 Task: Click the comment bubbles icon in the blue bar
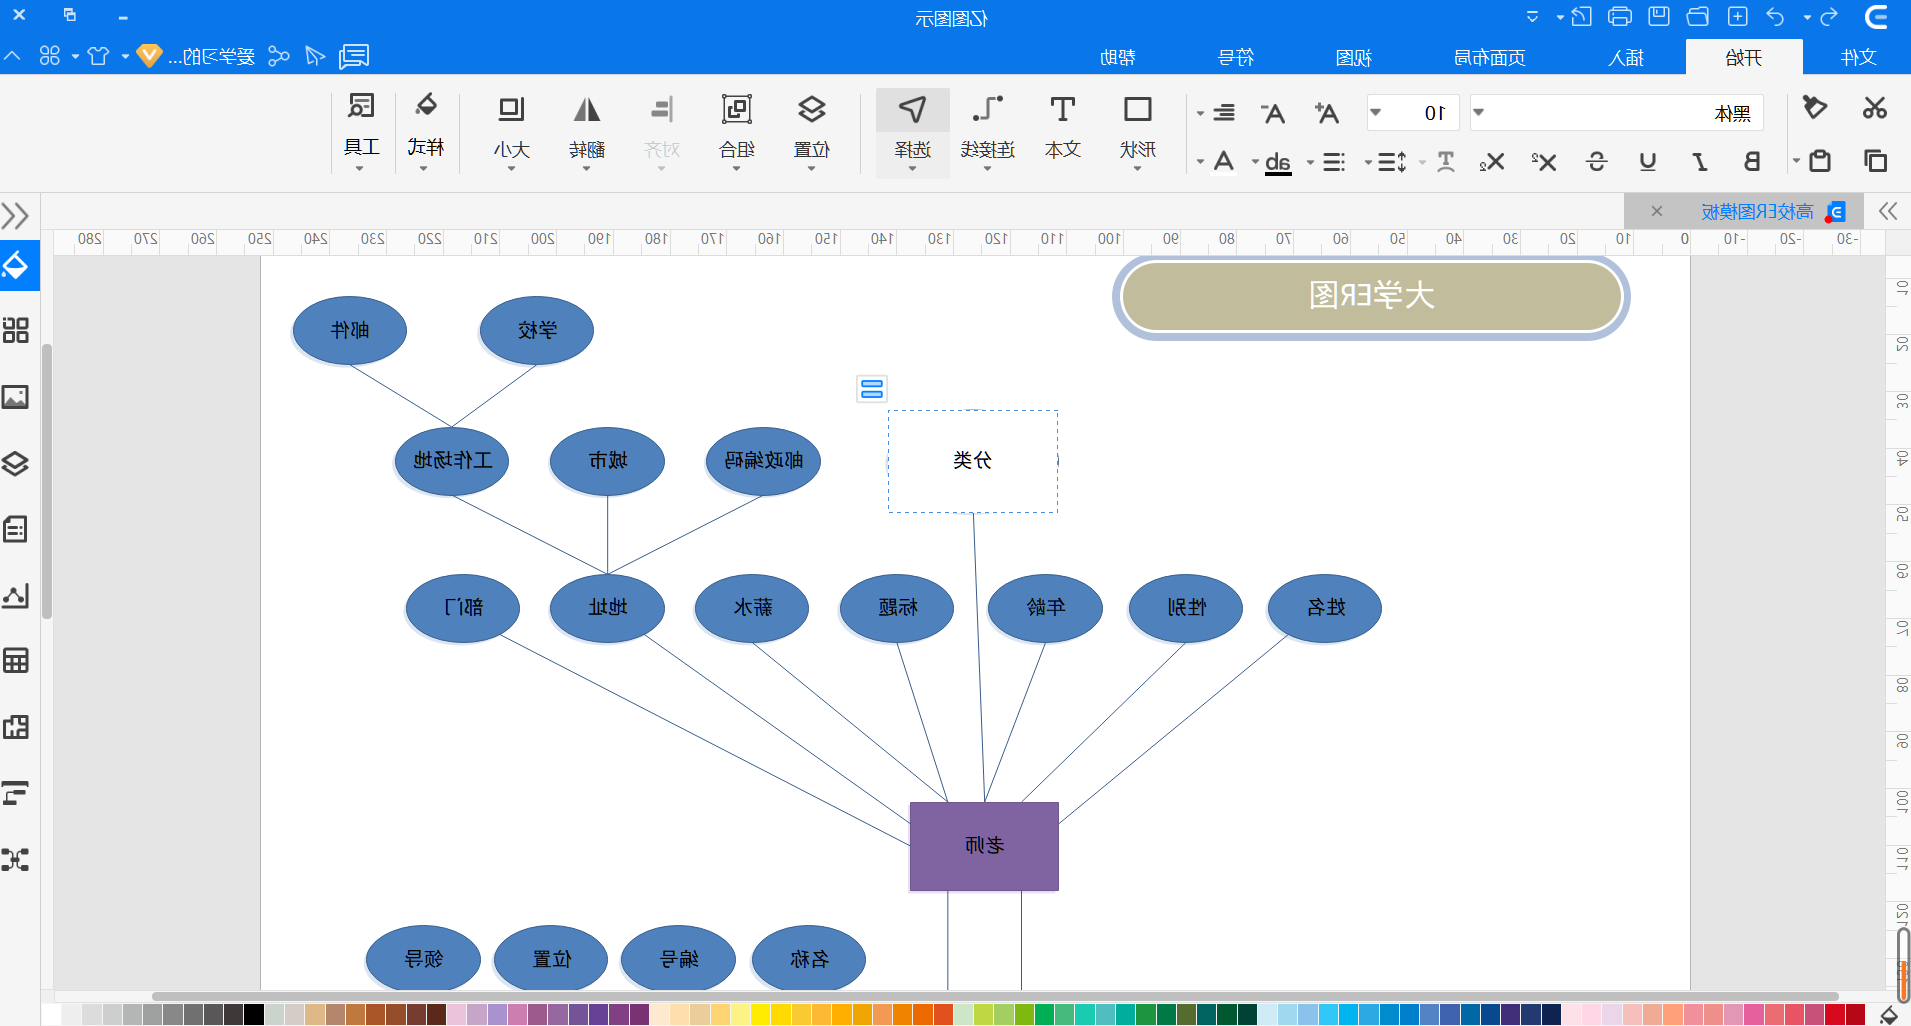coord(354,56)
